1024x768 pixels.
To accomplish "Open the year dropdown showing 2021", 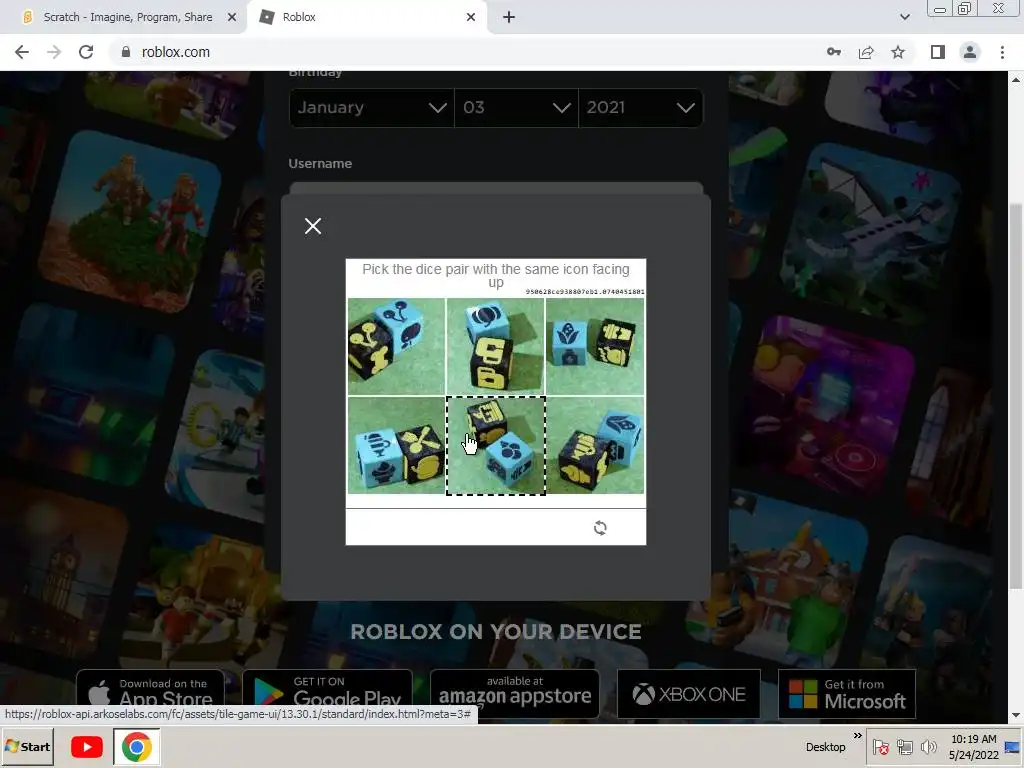I will pyautogui.click(x=641, y=108).
